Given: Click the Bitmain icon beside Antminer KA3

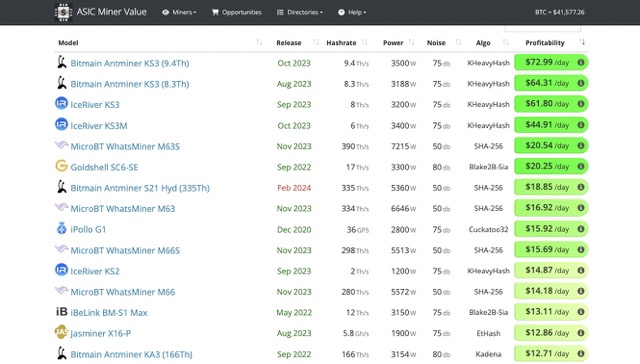Looking at the screenshot, I should coord(62,353).
